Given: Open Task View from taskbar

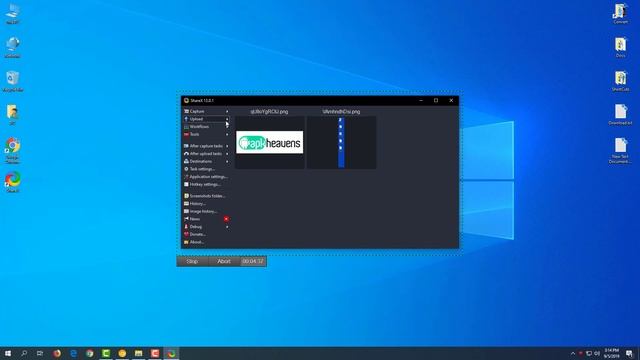Looking at the screenshot, I should click(40, 353).
